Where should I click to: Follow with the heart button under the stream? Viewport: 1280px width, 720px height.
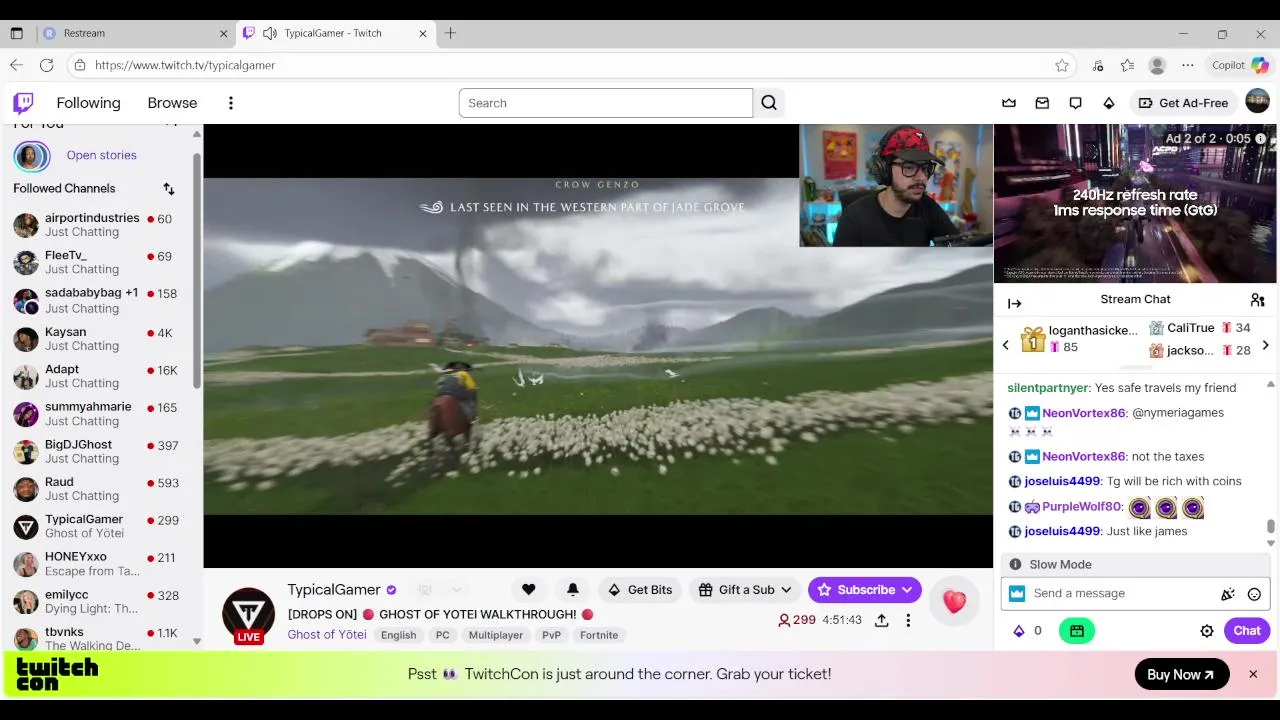pyautogui.click(x=529, y=590)
